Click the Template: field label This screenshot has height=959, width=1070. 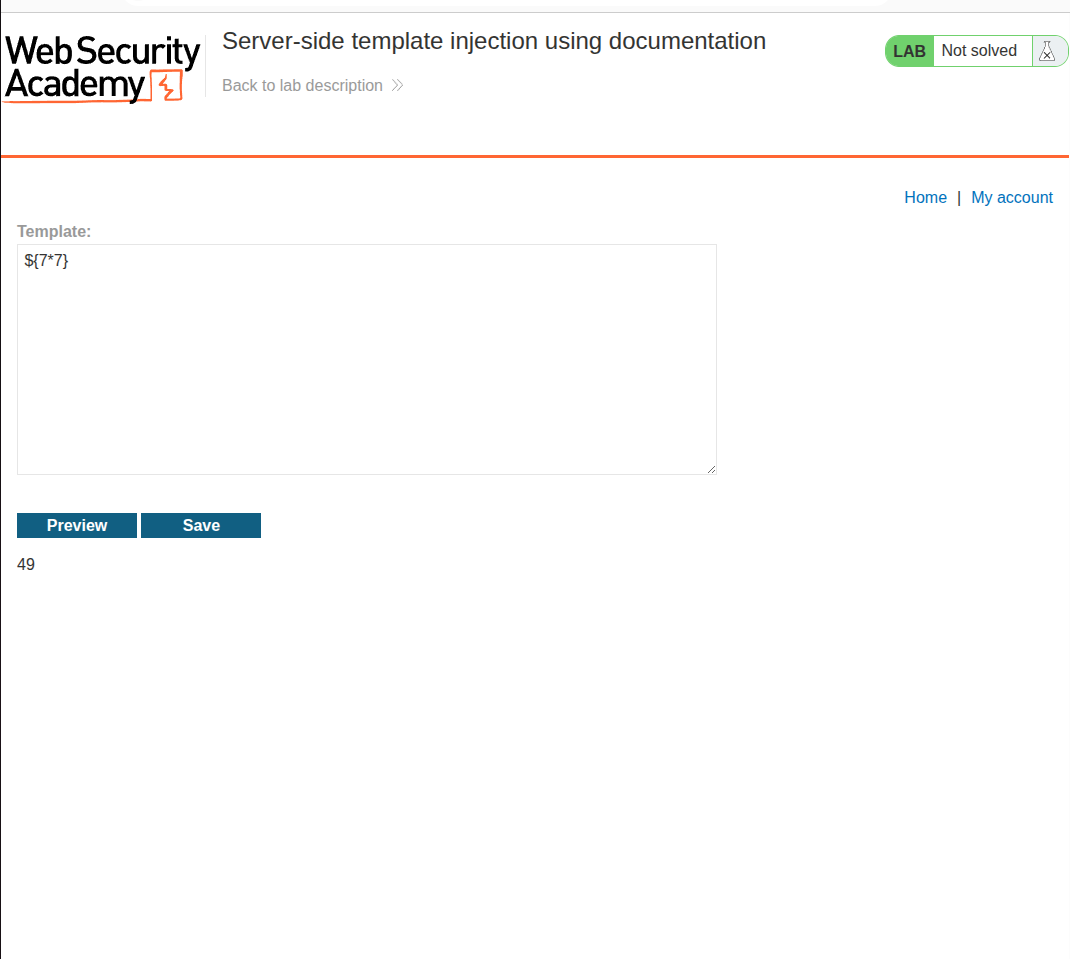coord(54,231)
